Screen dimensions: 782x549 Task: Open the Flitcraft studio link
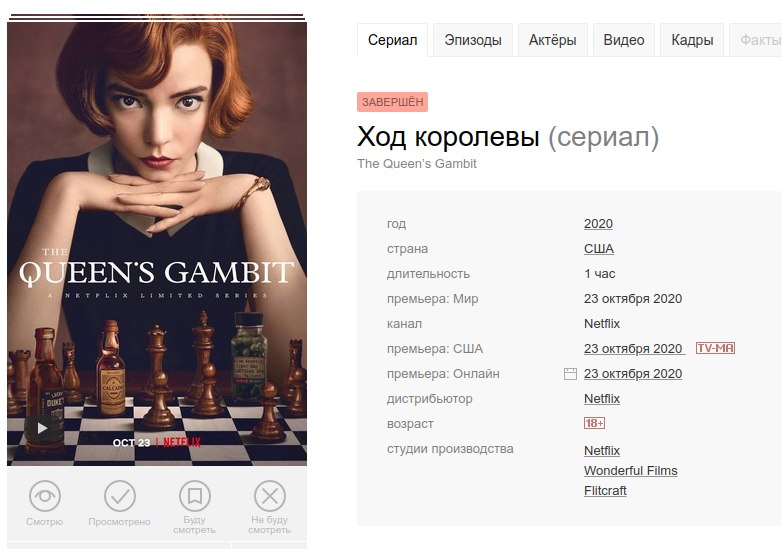(605, 491)
